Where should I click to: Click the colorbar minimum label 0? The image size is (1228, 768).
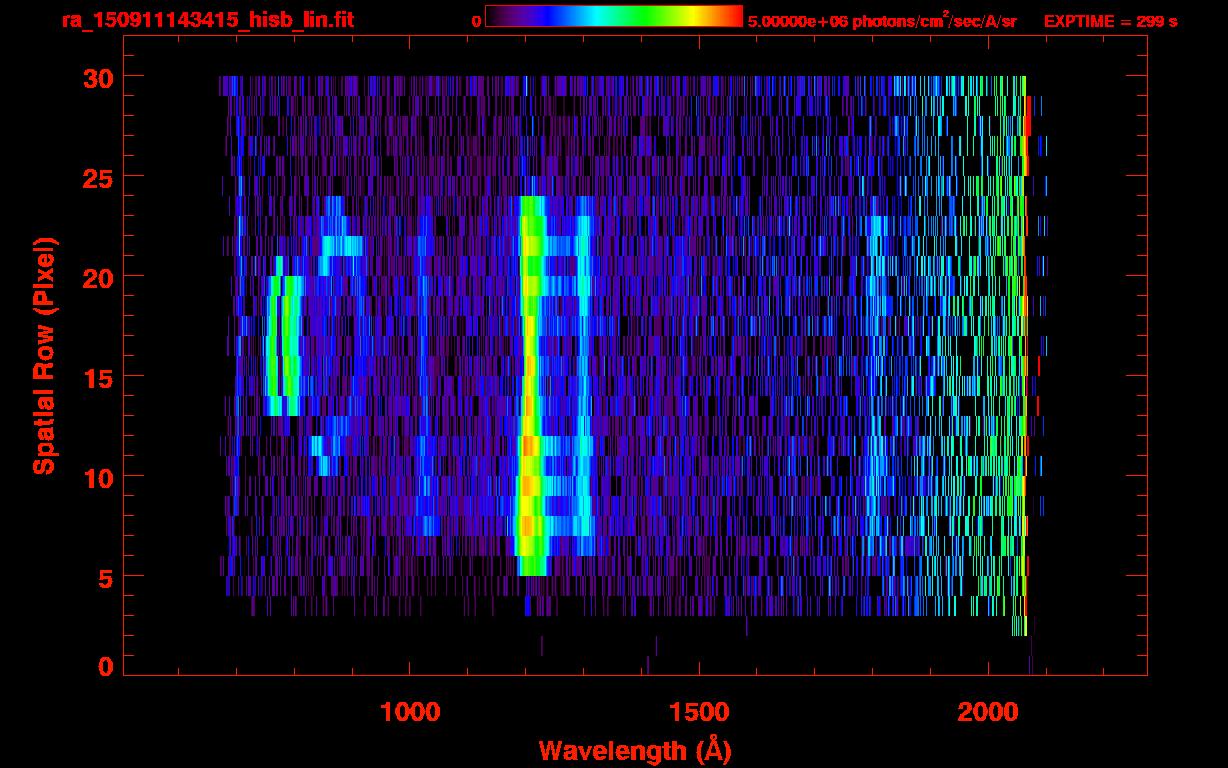(x=476, y=21)
